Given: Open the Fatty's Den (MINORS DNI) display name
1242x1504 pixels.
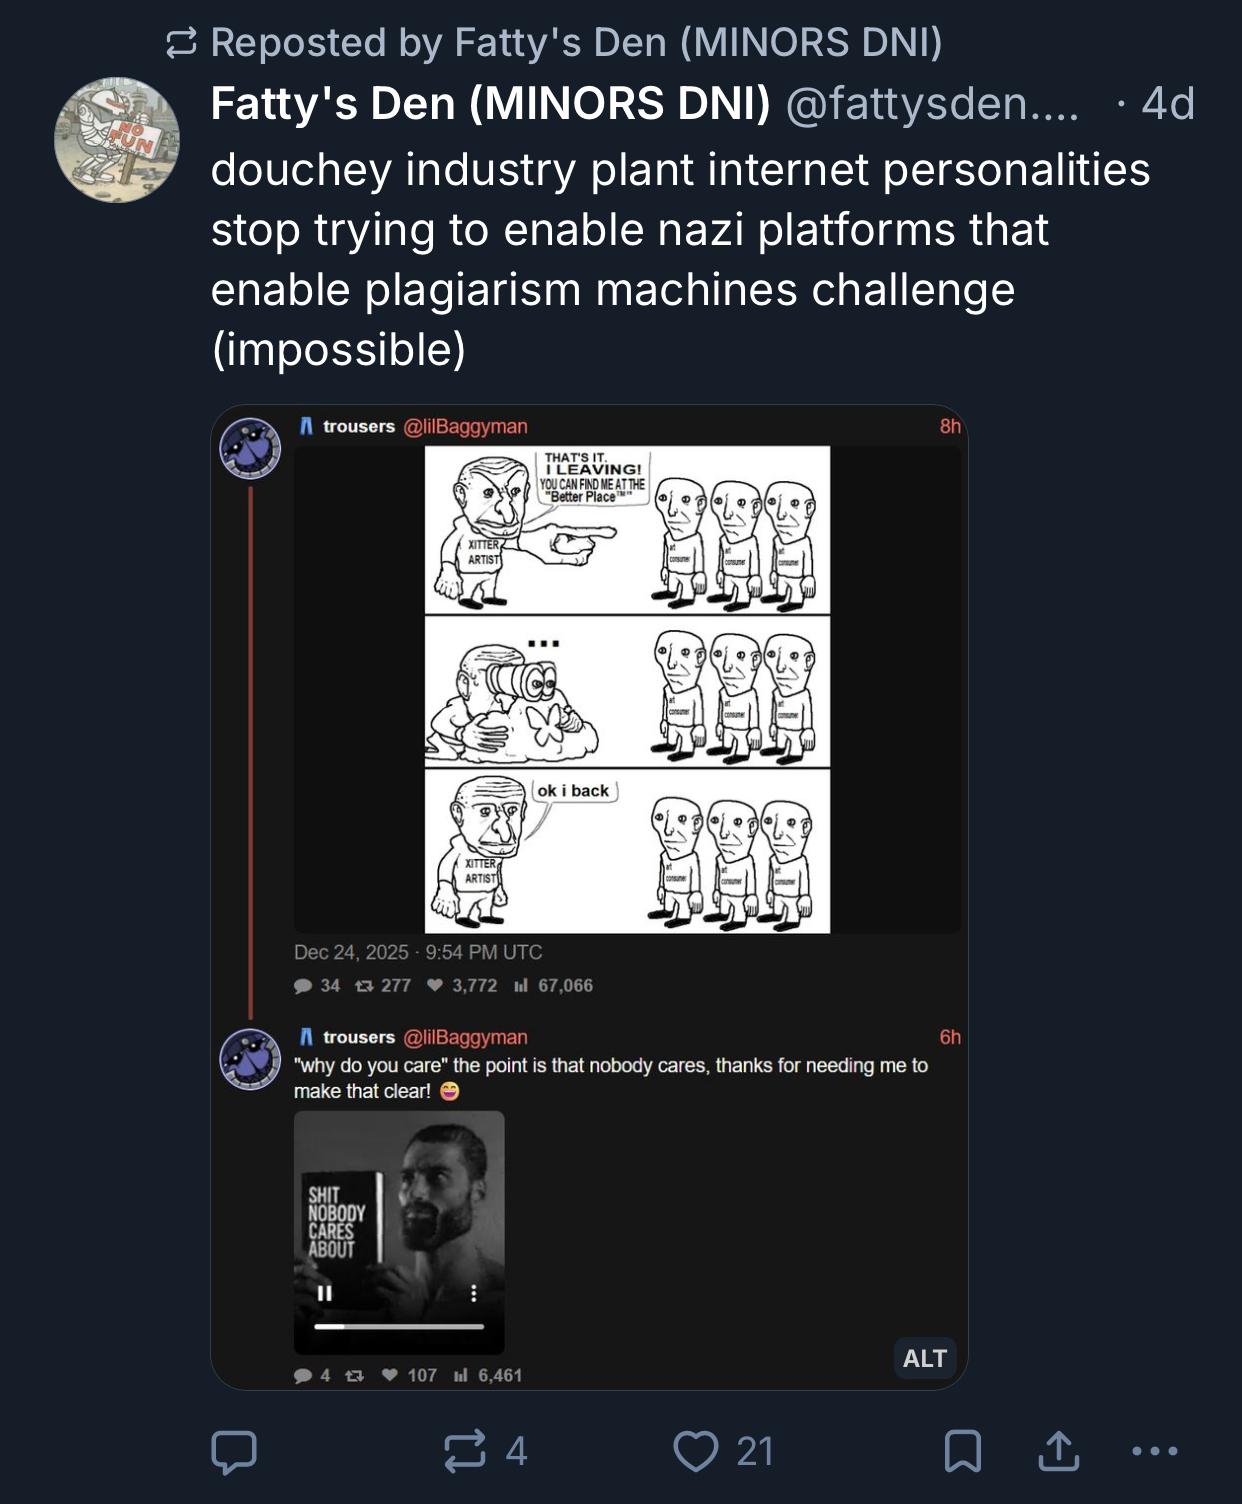Looking at the screenshot, I should (490, 103).
